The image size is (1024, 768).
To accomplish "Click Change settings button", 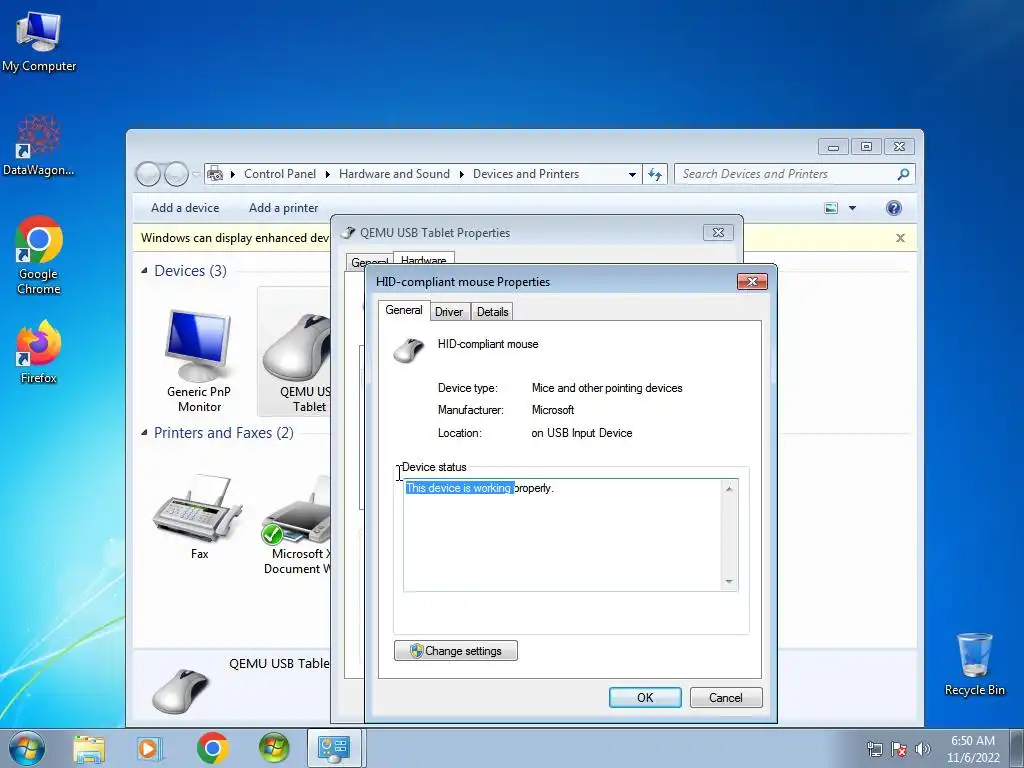I will coord(456,650).
